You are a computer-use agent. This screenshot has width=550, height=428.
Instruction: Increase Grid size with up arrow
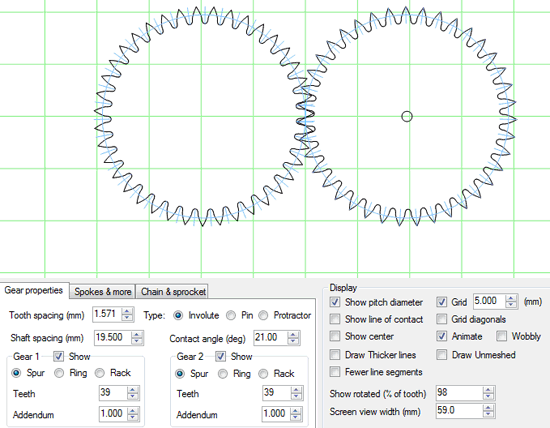pyautogui.click(x=511, y=298)
